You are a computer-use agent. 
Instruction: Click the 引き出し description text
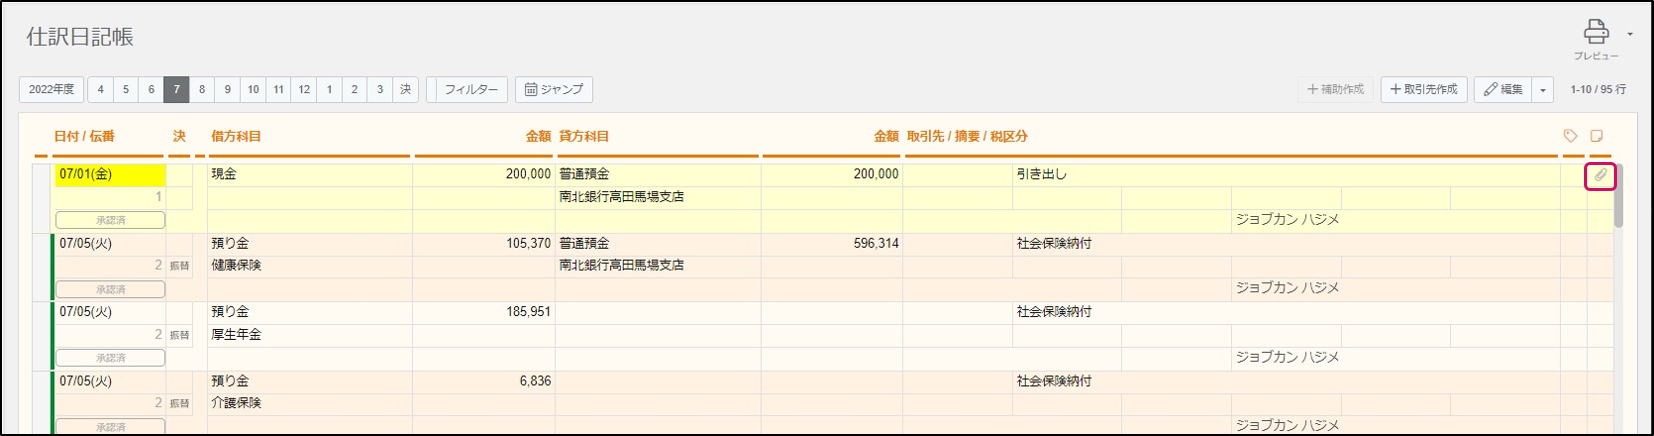coord(1042,174)
